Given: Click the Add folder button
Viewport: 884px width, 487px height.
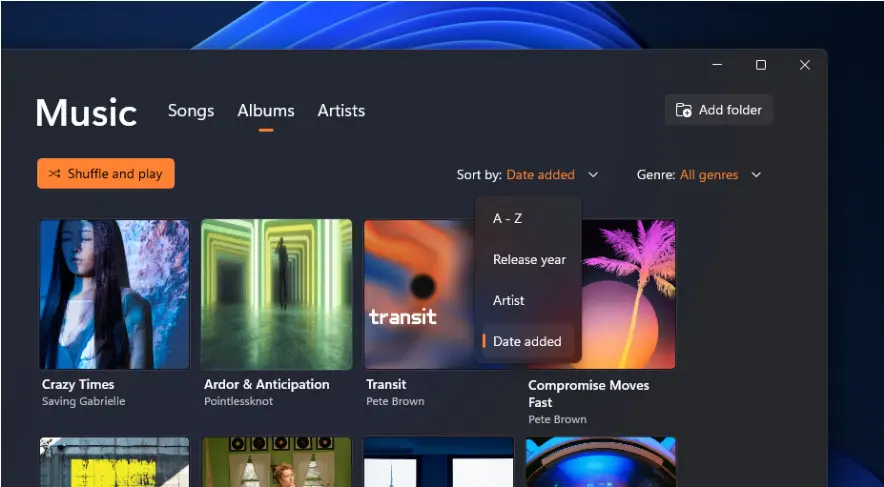Looking at the screenshot, I should point(719,110).
